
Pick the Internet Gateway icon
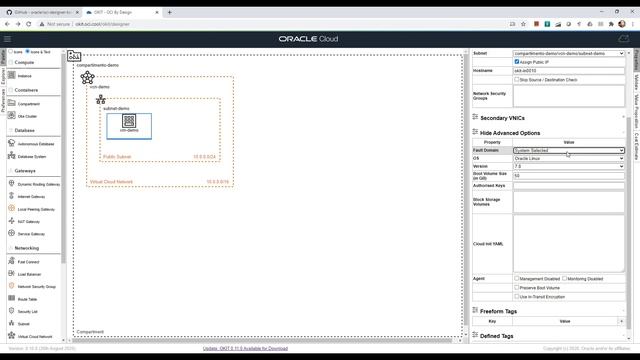(x=11, y=196)
